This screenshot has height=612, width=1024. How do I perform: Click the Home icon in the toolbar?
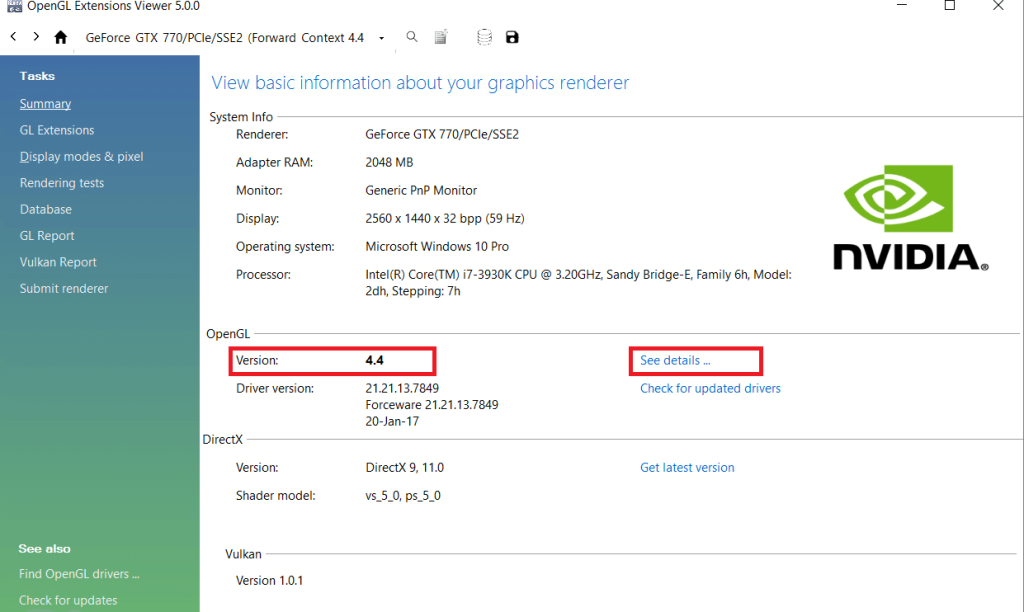click(60, 37)
